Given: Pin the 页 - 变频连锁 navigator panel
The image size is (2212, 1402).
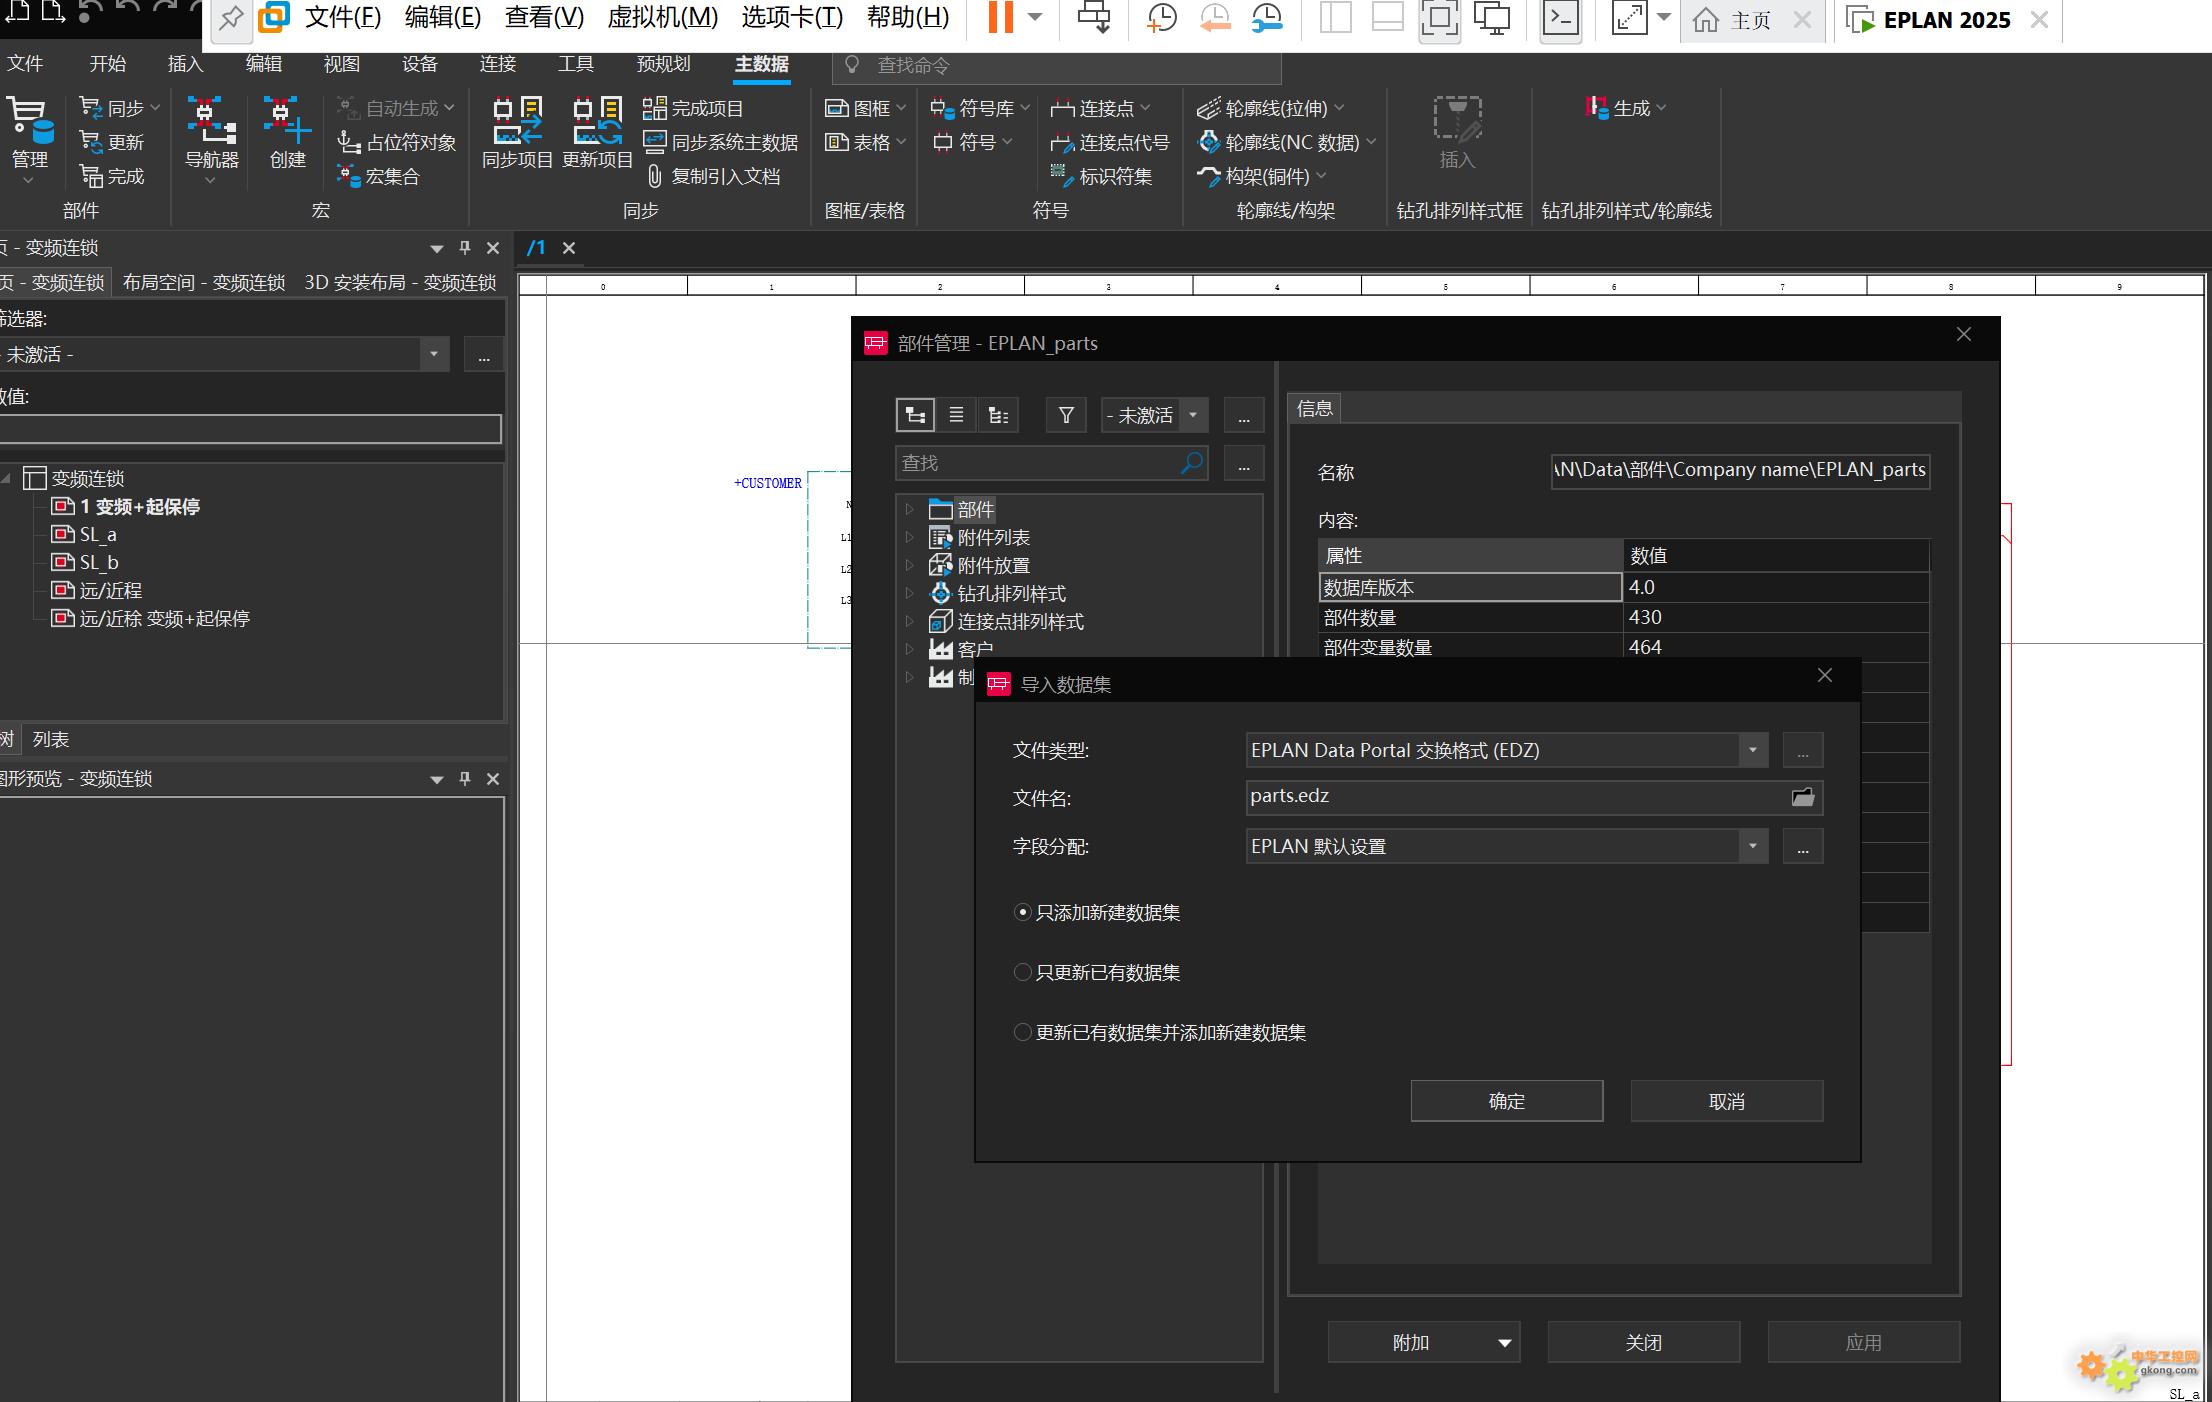Looking at the screenshot, I should [465, 248].
